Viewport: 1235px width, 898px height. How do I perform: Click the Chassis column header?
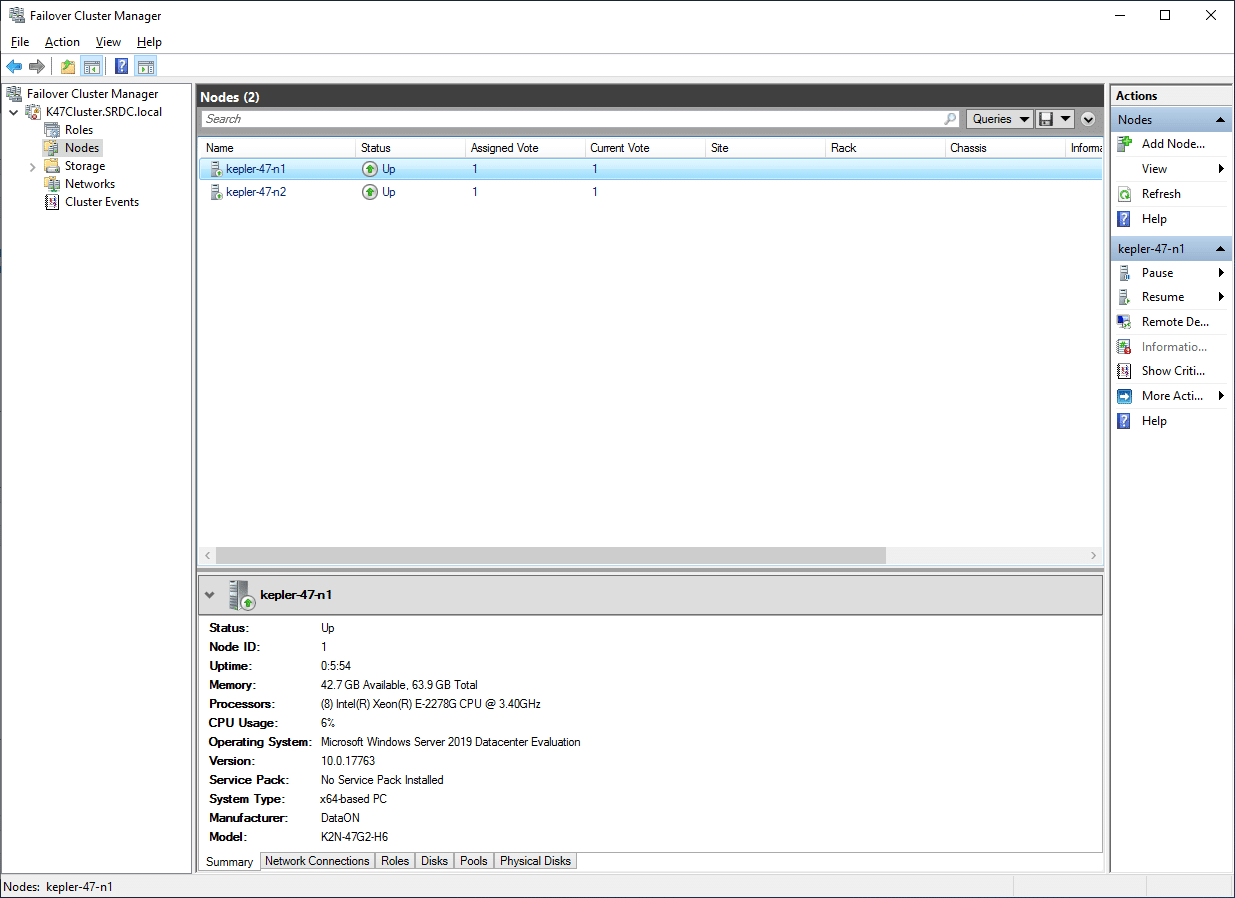pyautogui.click(x=1006, y=148)
